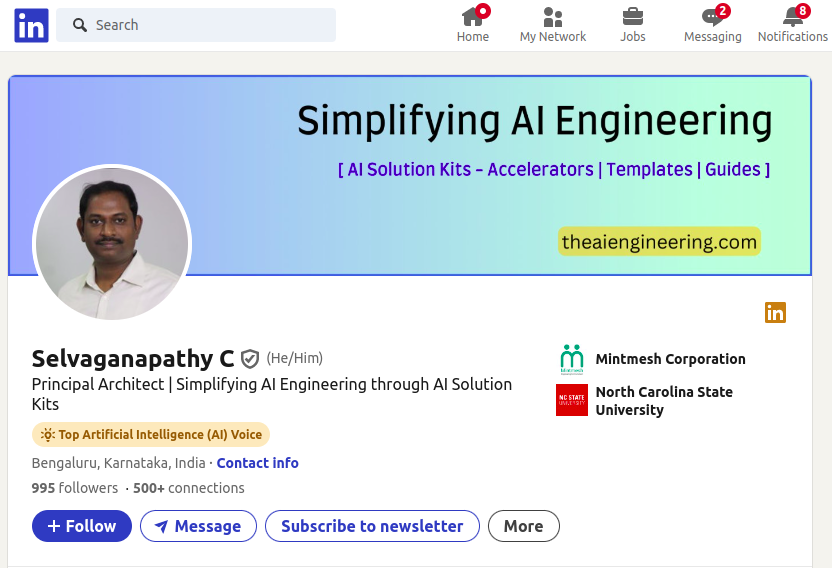
Task: Click the Mintmesh Corporation logo
Action: [x=572, y=359]
